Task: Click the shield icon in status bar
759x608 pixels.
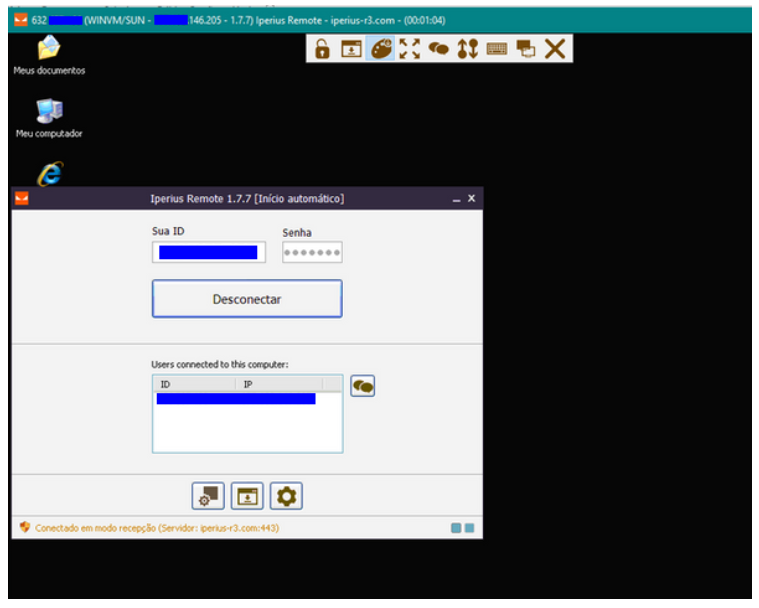Action: pos(25,527)
